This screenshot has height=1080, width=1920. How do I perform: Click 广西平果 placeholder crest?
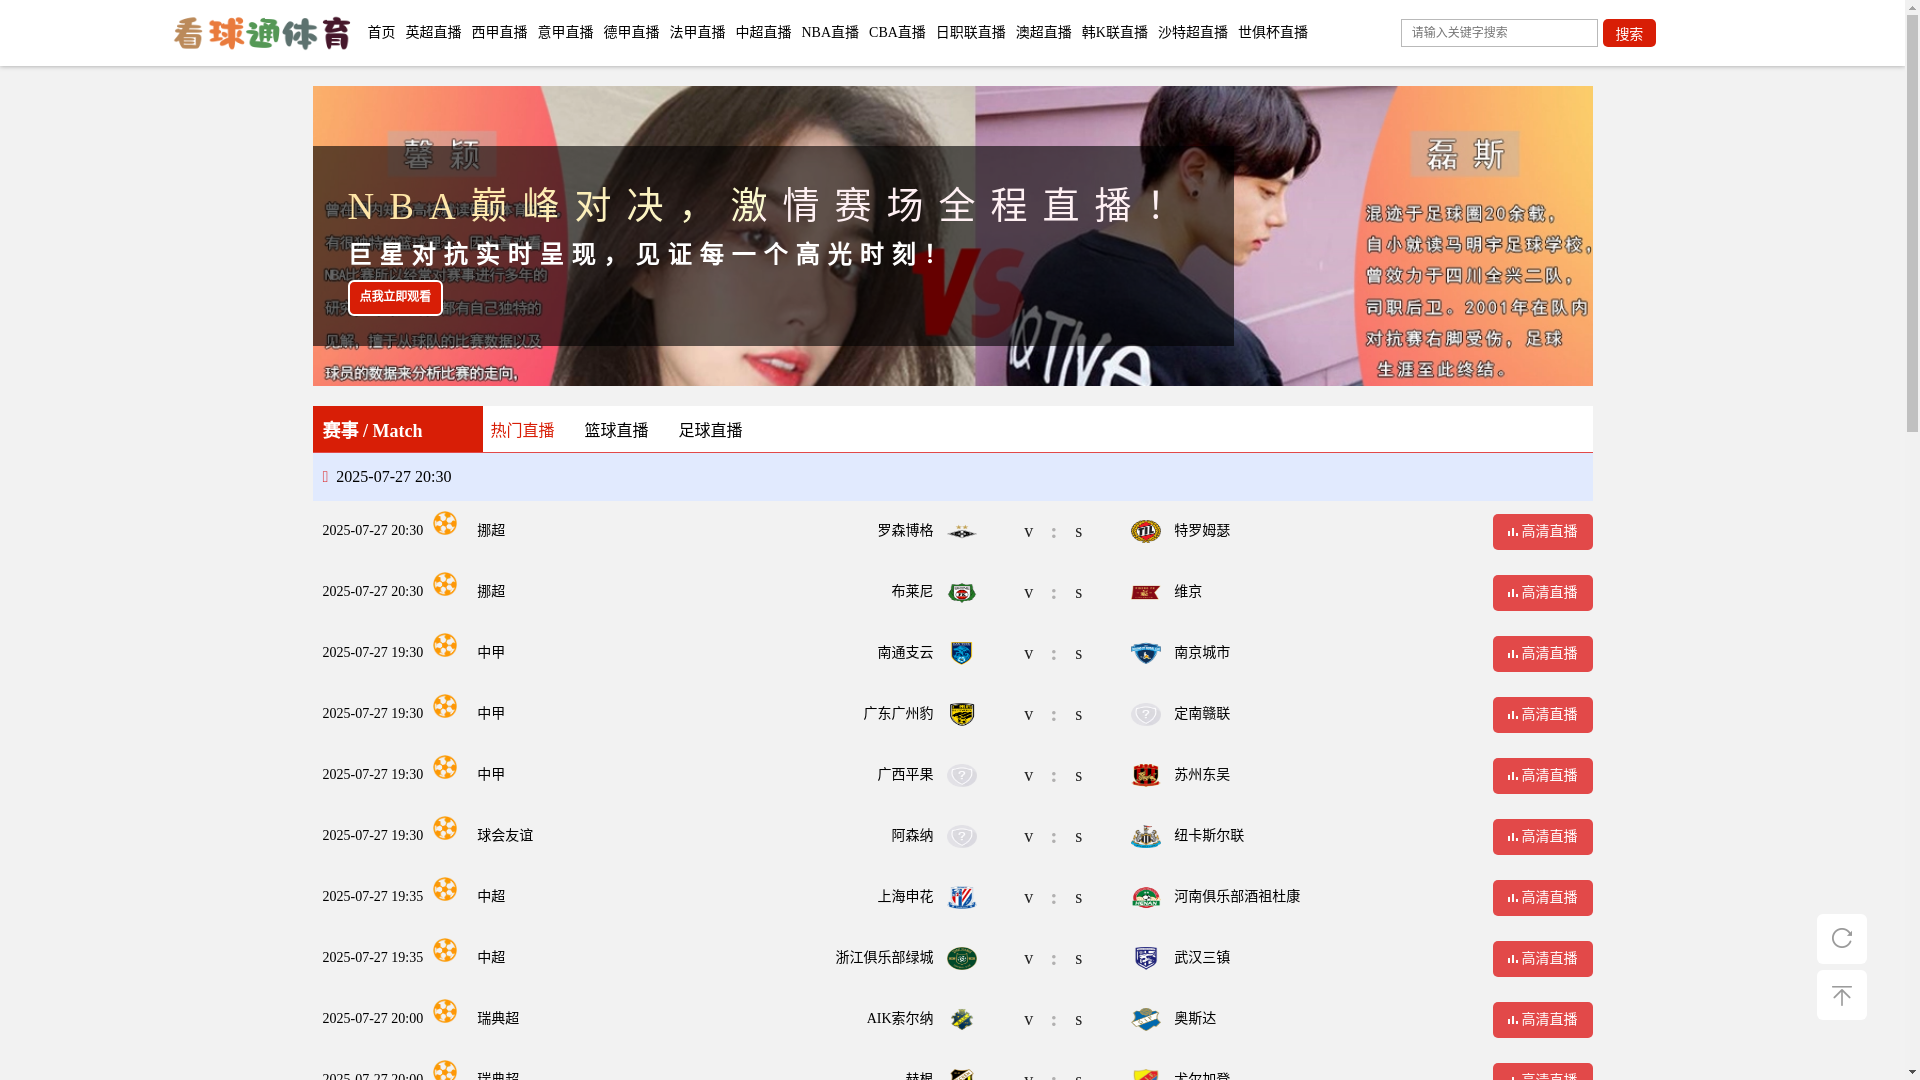coord(961,776)
